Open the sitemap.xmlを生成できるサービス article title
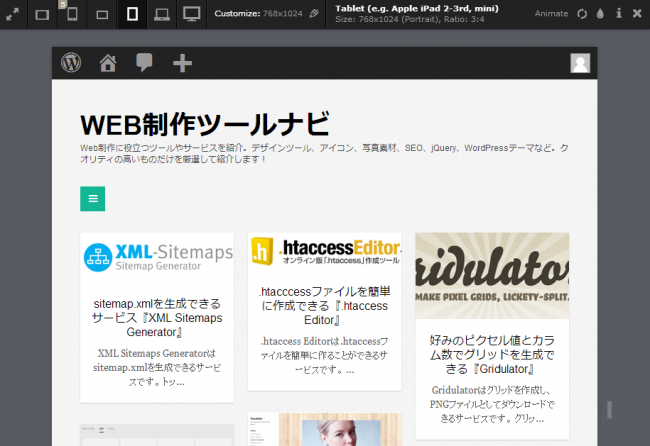This screenshot has width=650, height=446. tap(157, 318)
